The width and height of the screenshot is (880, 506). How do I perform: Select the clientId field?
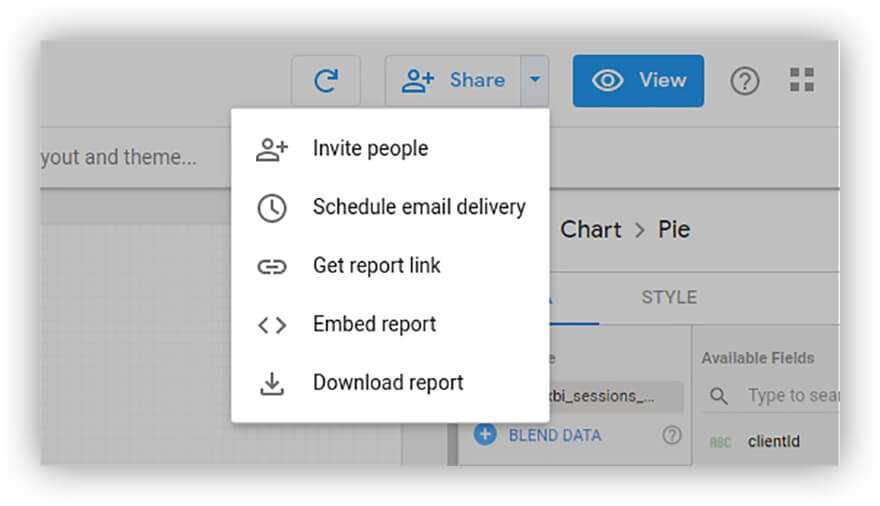pos(773,442)
